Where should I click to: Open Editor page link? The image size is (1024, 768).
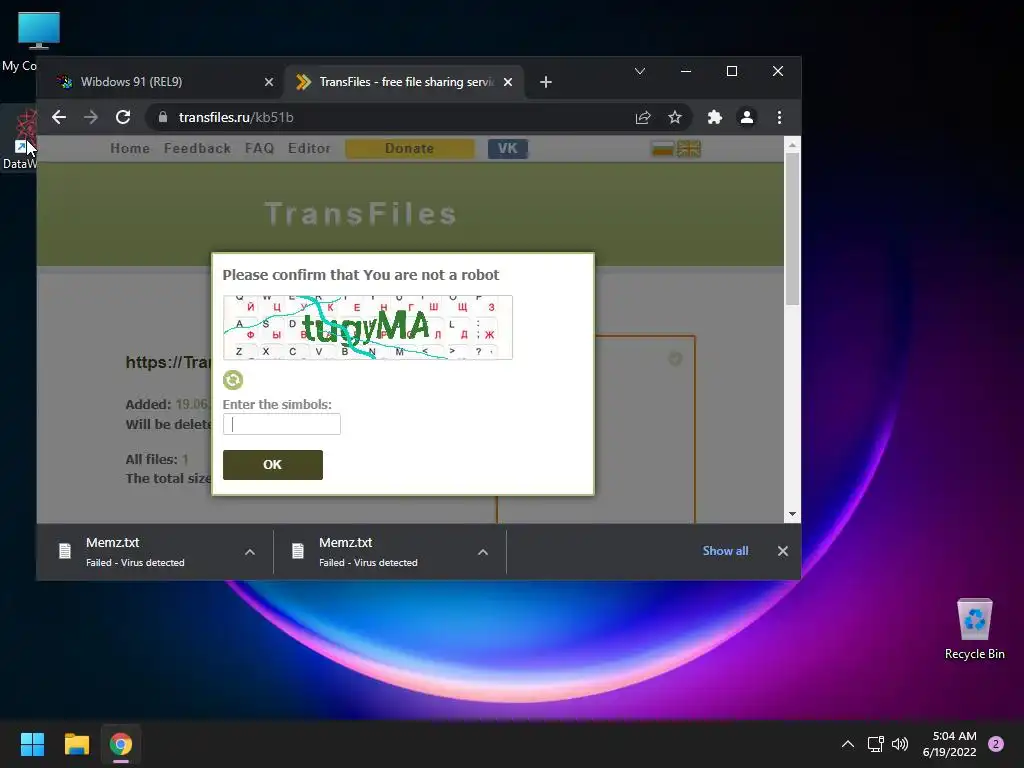(x=309, y=148)
